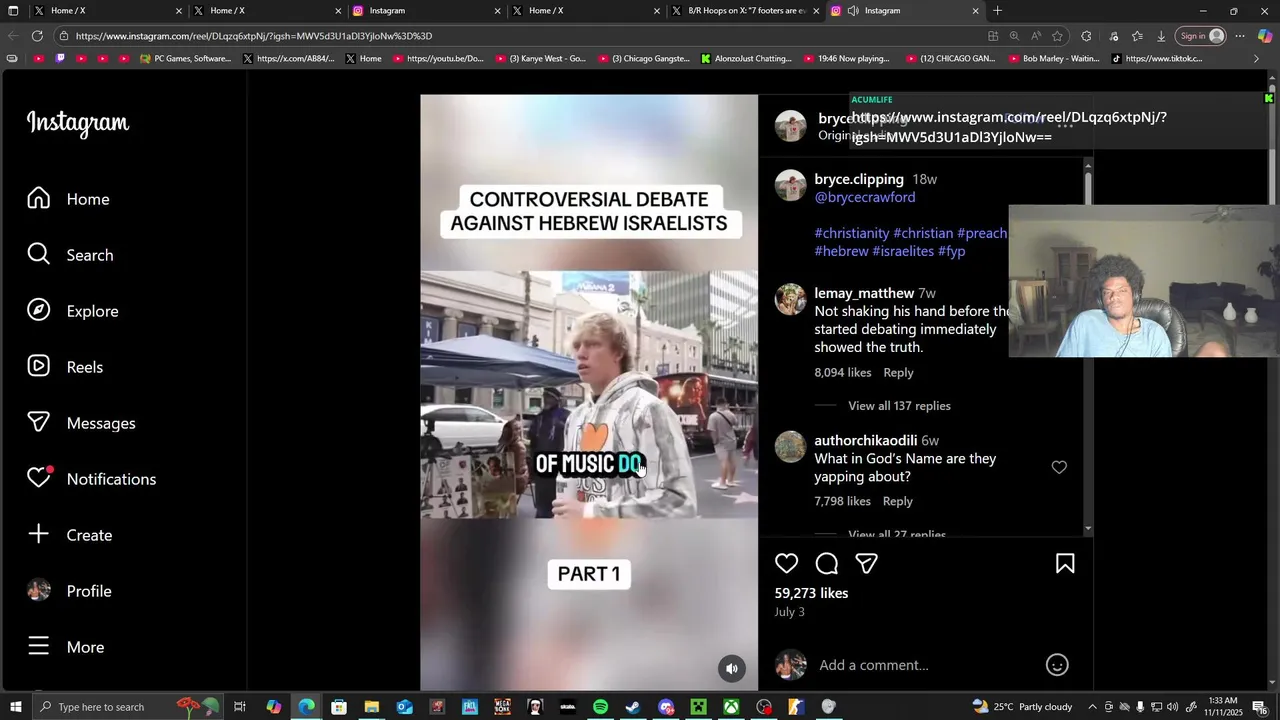
Task: Open the #christianity hashtag link
Action: point(852,233)
